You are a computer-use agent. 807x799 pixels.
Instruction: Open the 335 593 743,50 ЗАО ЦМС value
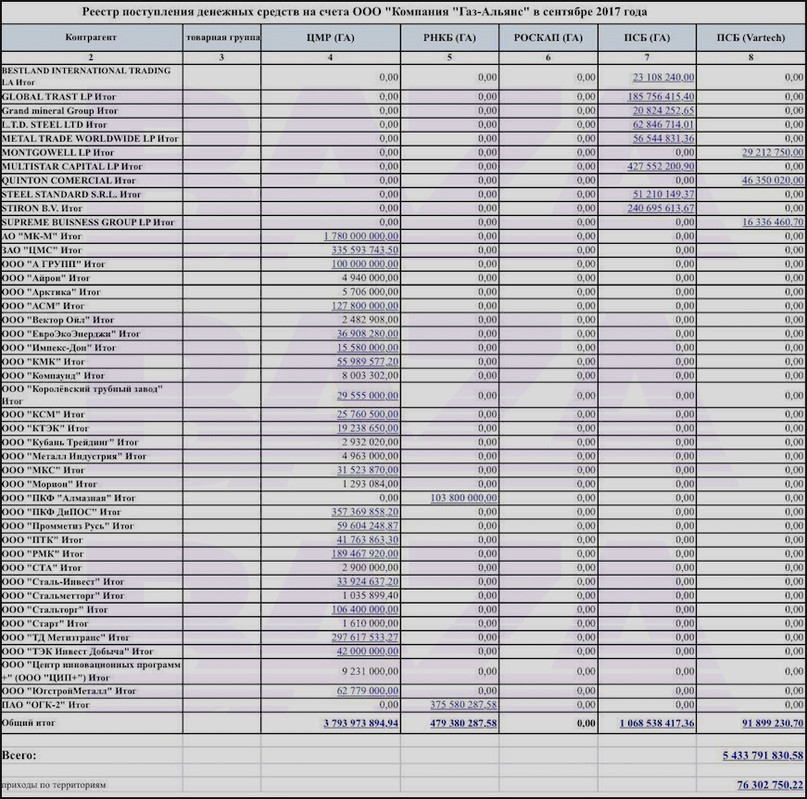coord(365,250)
